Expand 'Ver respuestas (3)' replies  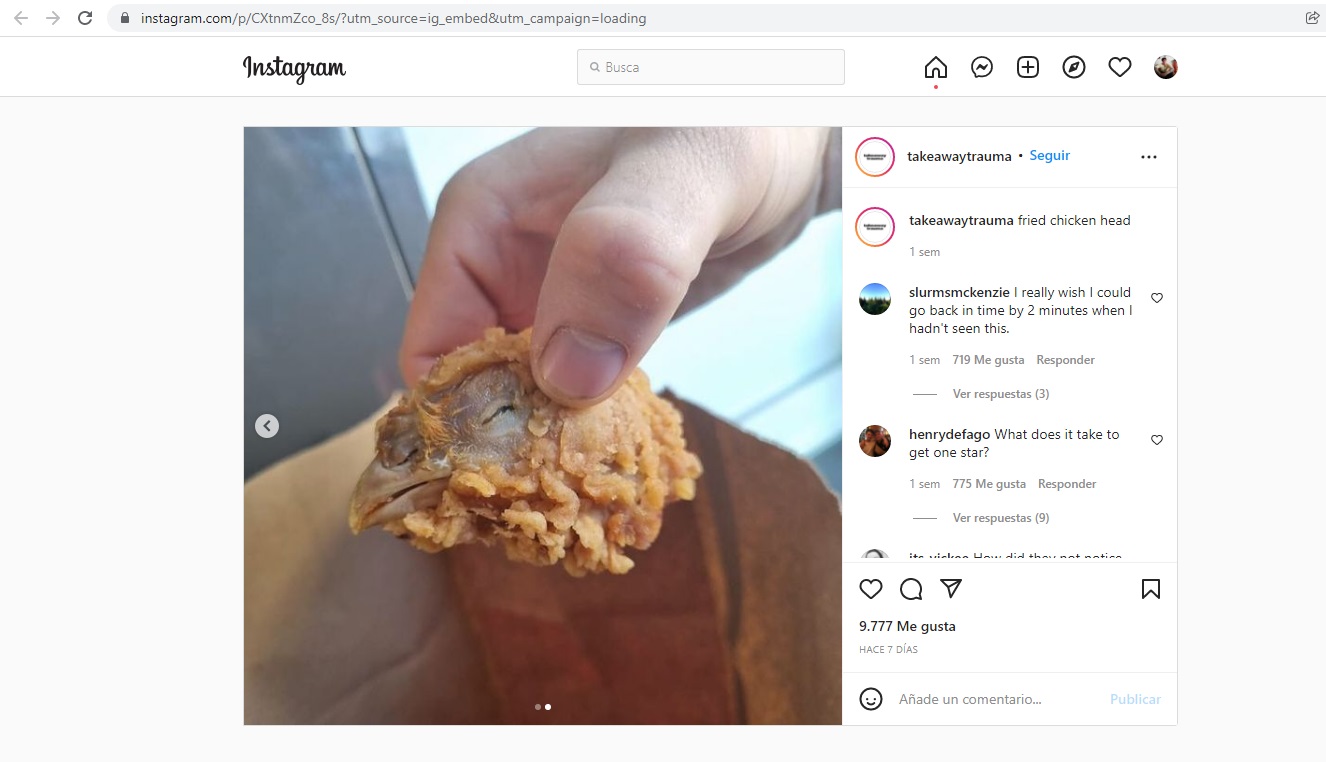click(x=1000, y=394)
